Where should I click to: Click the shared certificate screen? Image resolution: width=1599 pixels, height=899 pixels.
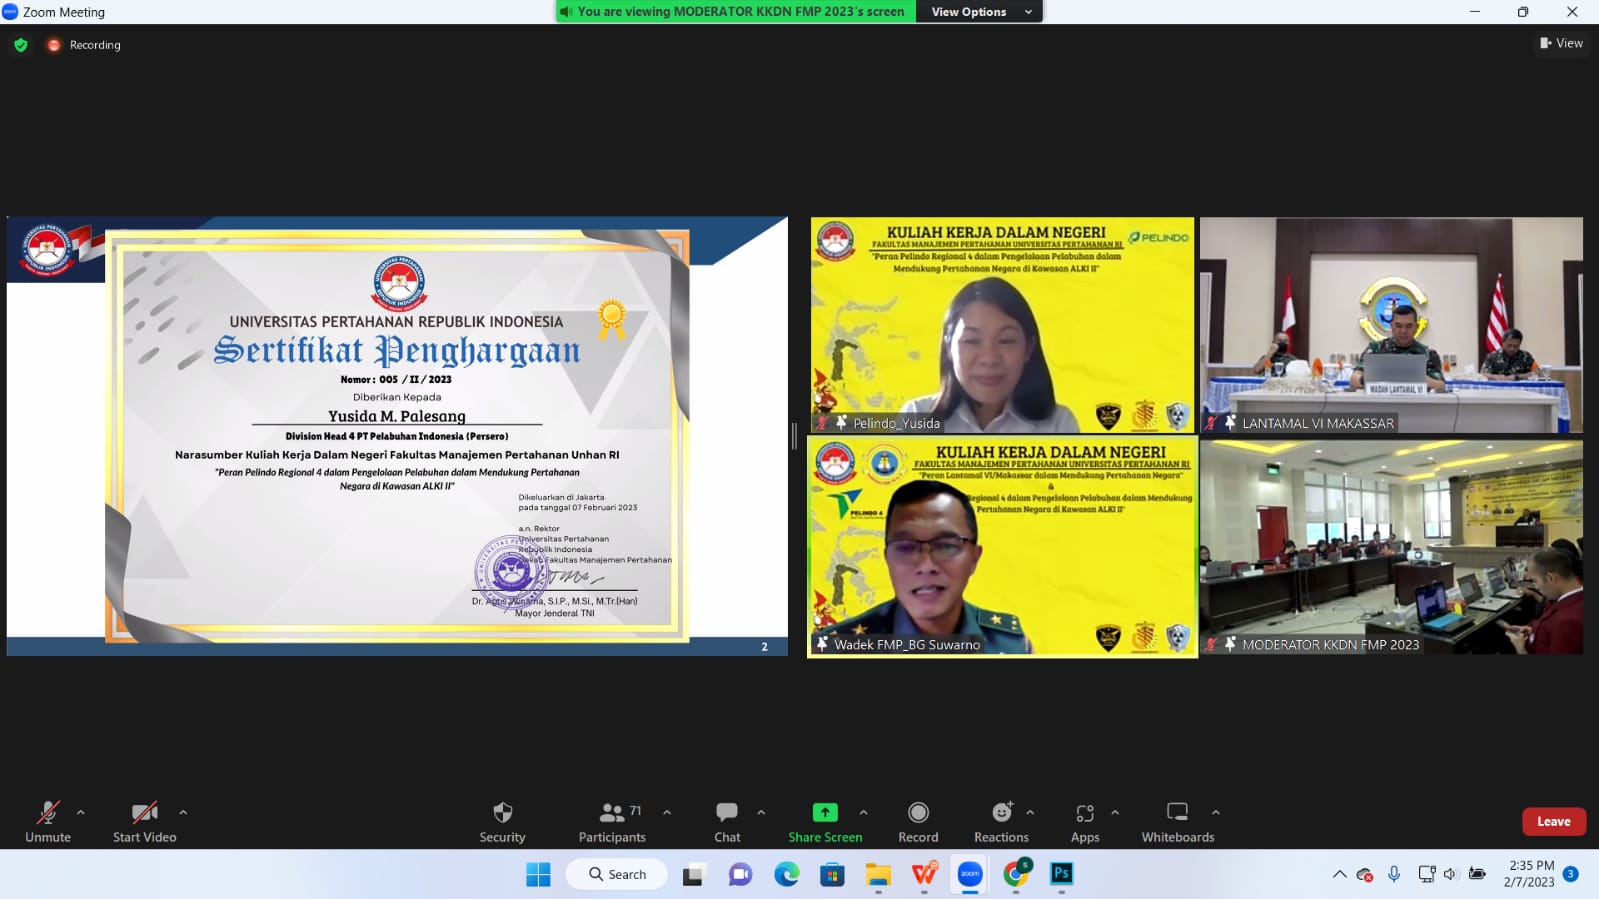coord(397,436)
